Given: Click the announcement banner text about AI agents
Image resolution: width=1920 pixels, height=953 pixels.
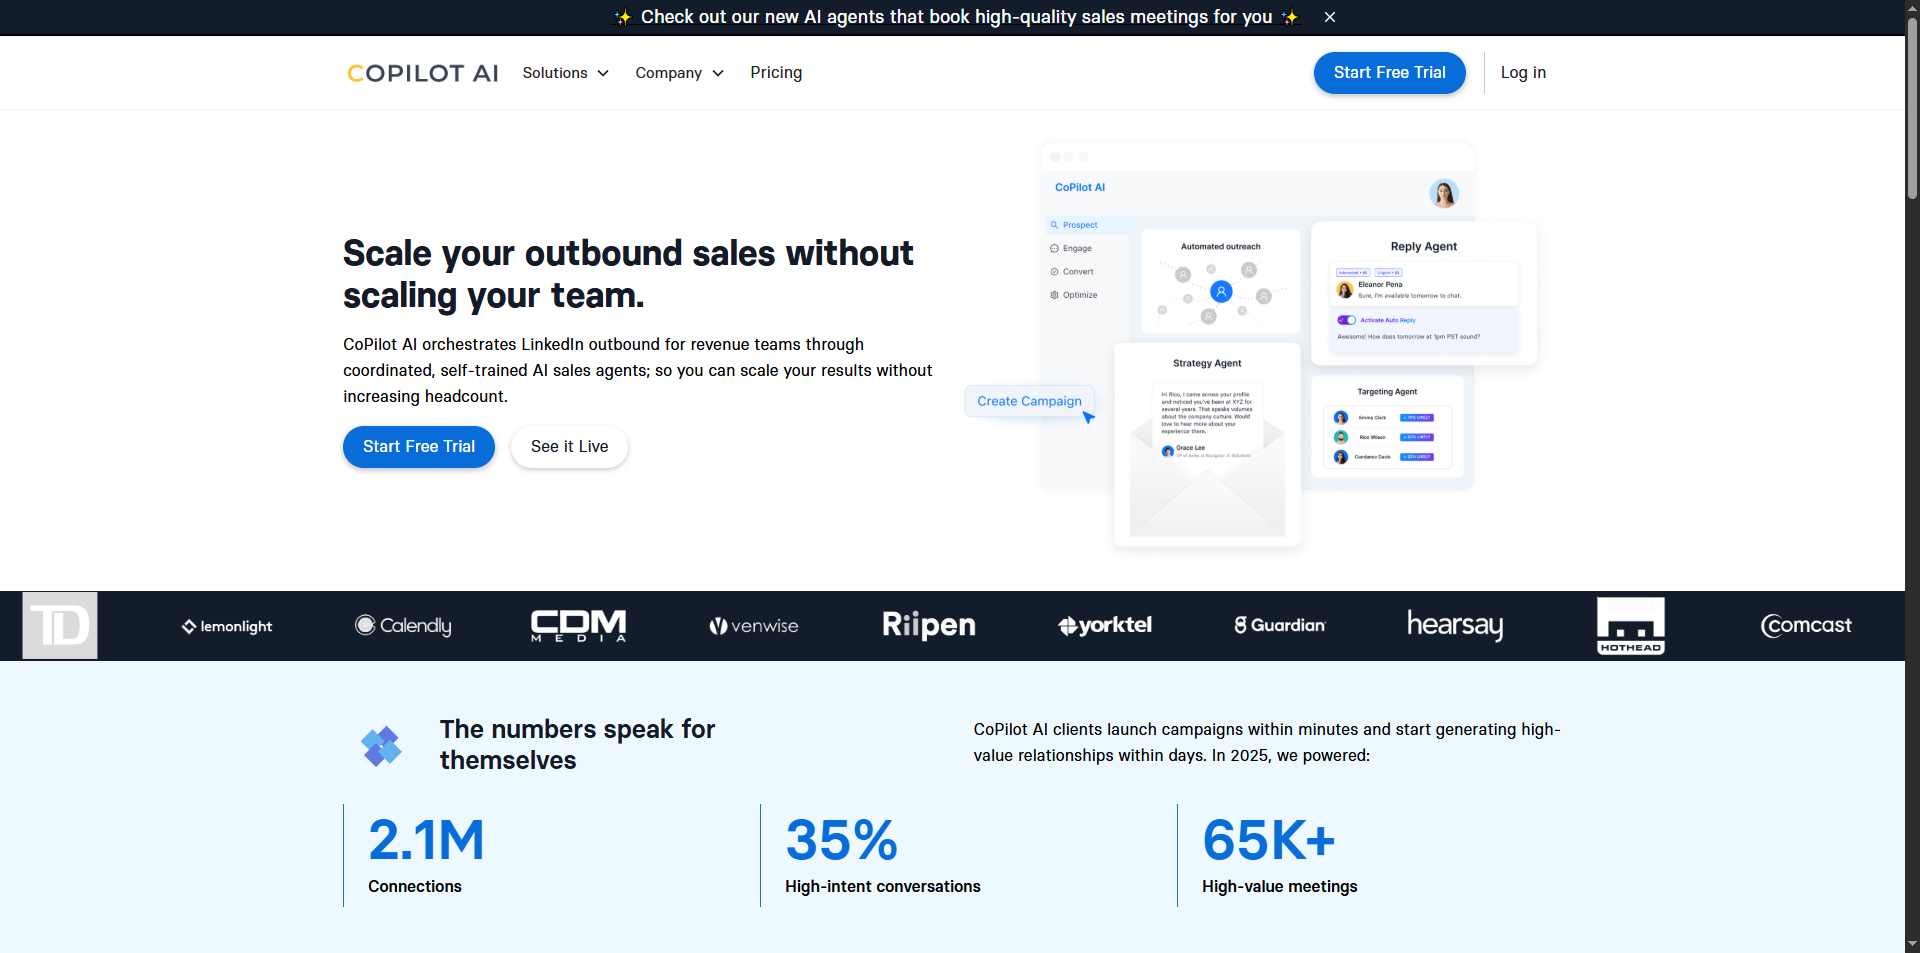Looking at the screenshot, I should 956,17.
